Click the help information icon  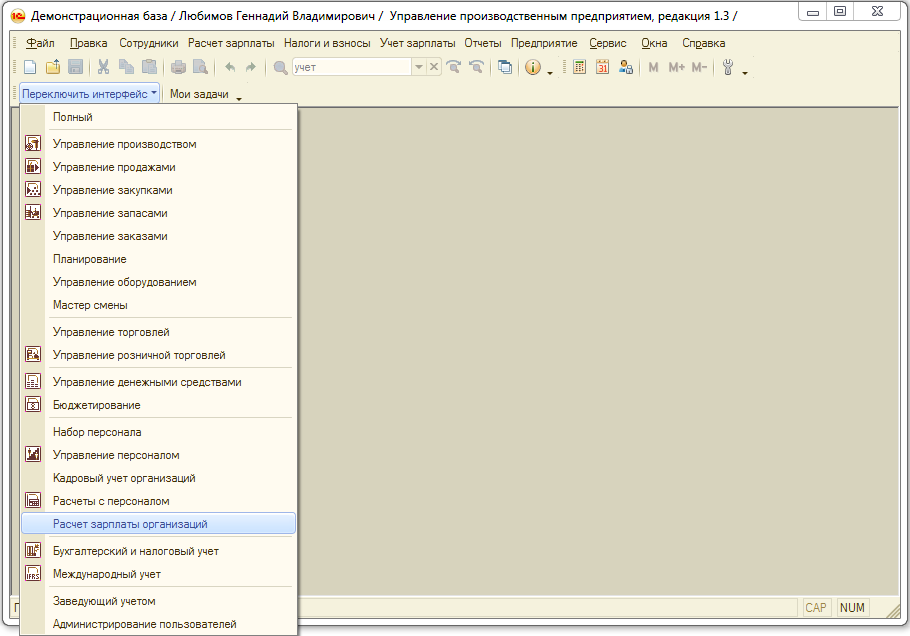pyautogui.click(x=532, y=67)
